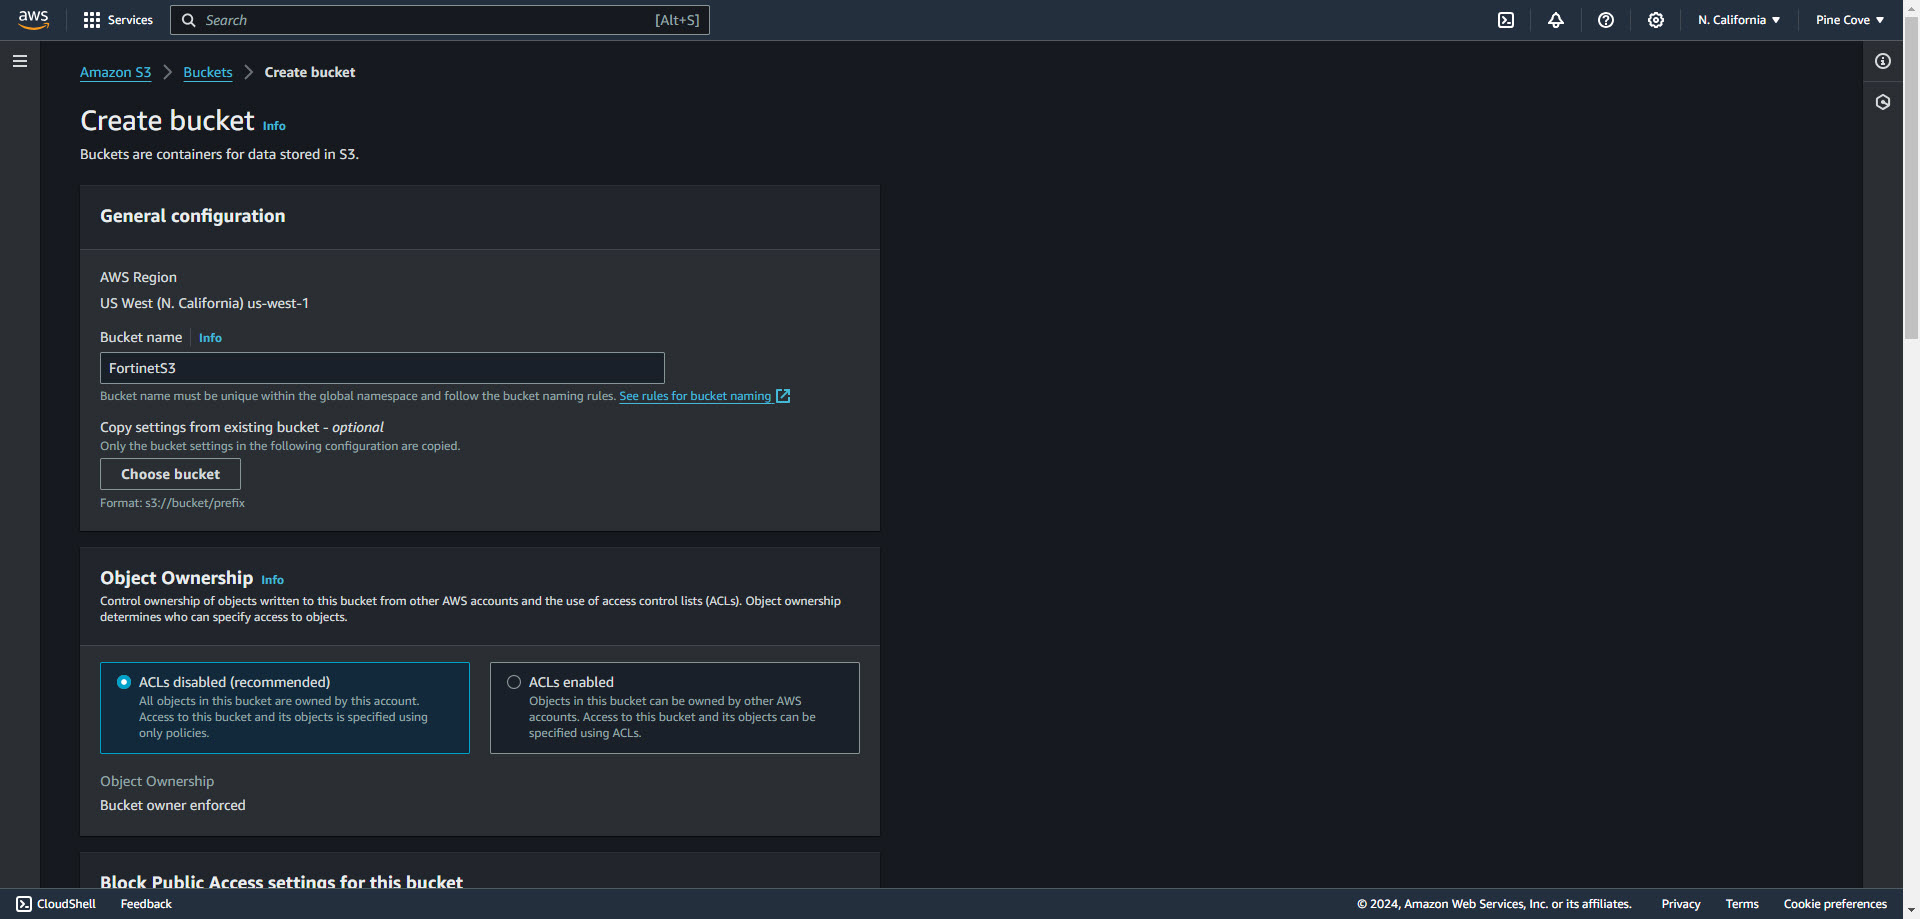1920x919 pixels.
Task: Open Info link next to Object Ownership
Action: coord(272,580)
